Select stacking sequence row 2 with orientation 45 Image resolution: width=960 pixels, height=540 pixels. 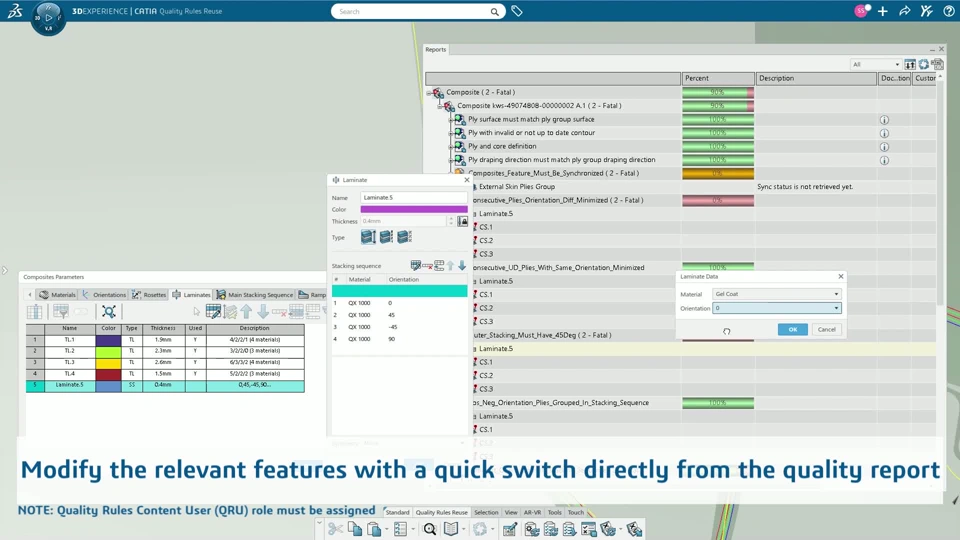399,315
